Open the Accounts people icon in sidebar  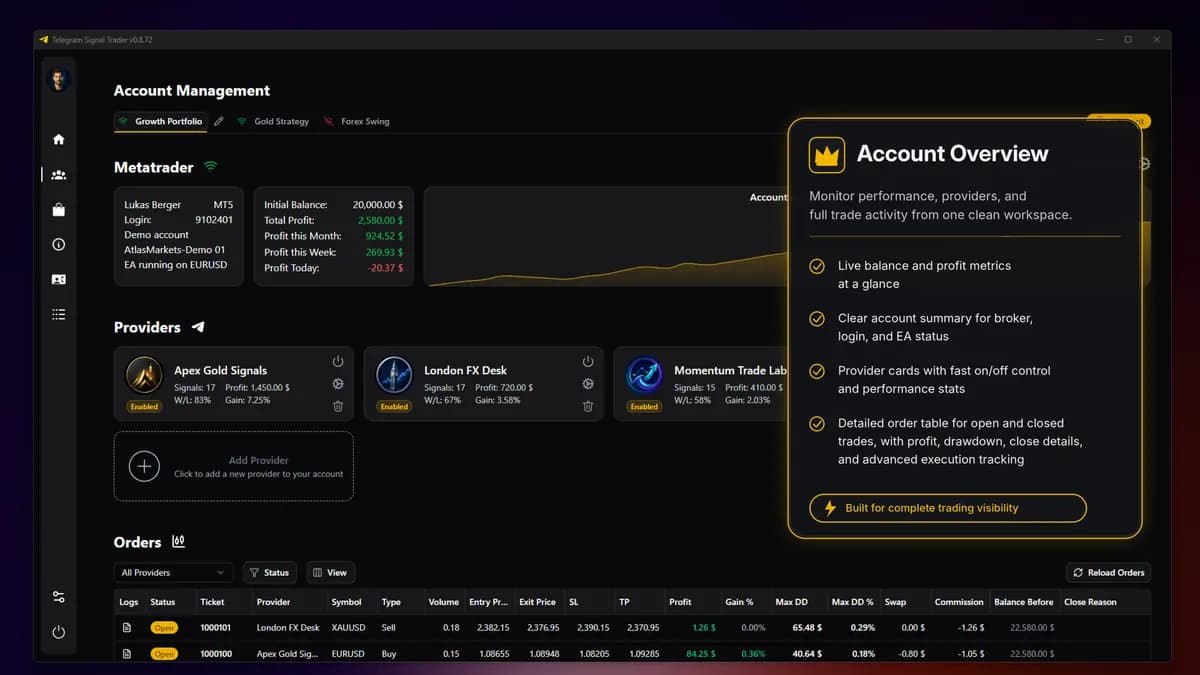click(59, 175)
